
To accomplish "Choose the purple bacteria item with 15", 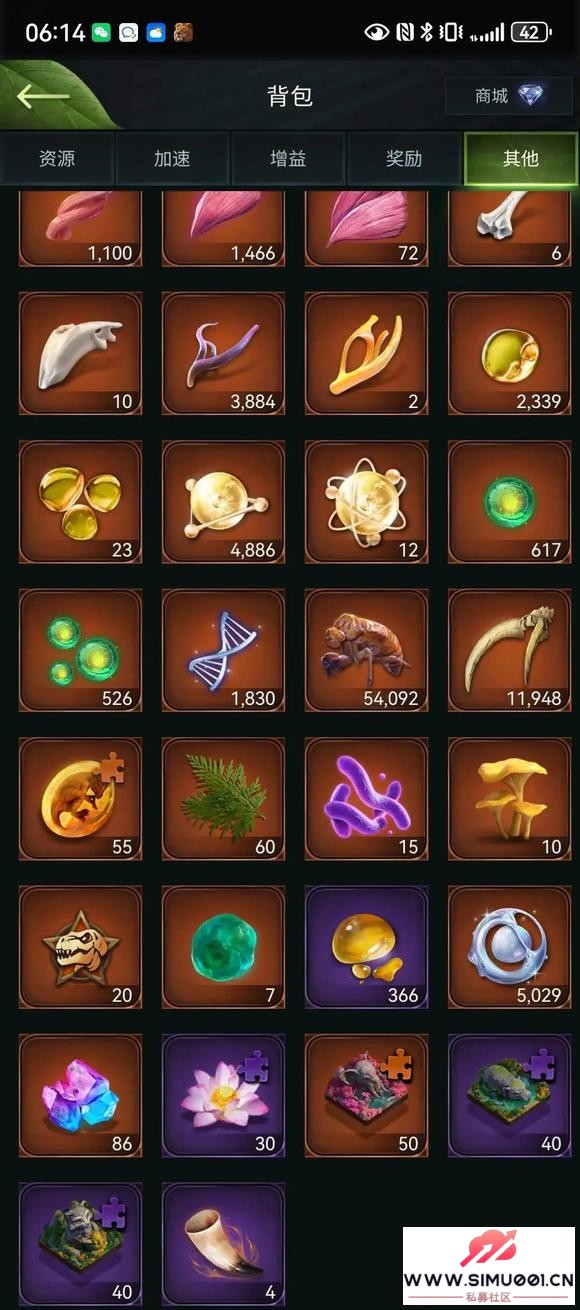I will pos(367,799).
